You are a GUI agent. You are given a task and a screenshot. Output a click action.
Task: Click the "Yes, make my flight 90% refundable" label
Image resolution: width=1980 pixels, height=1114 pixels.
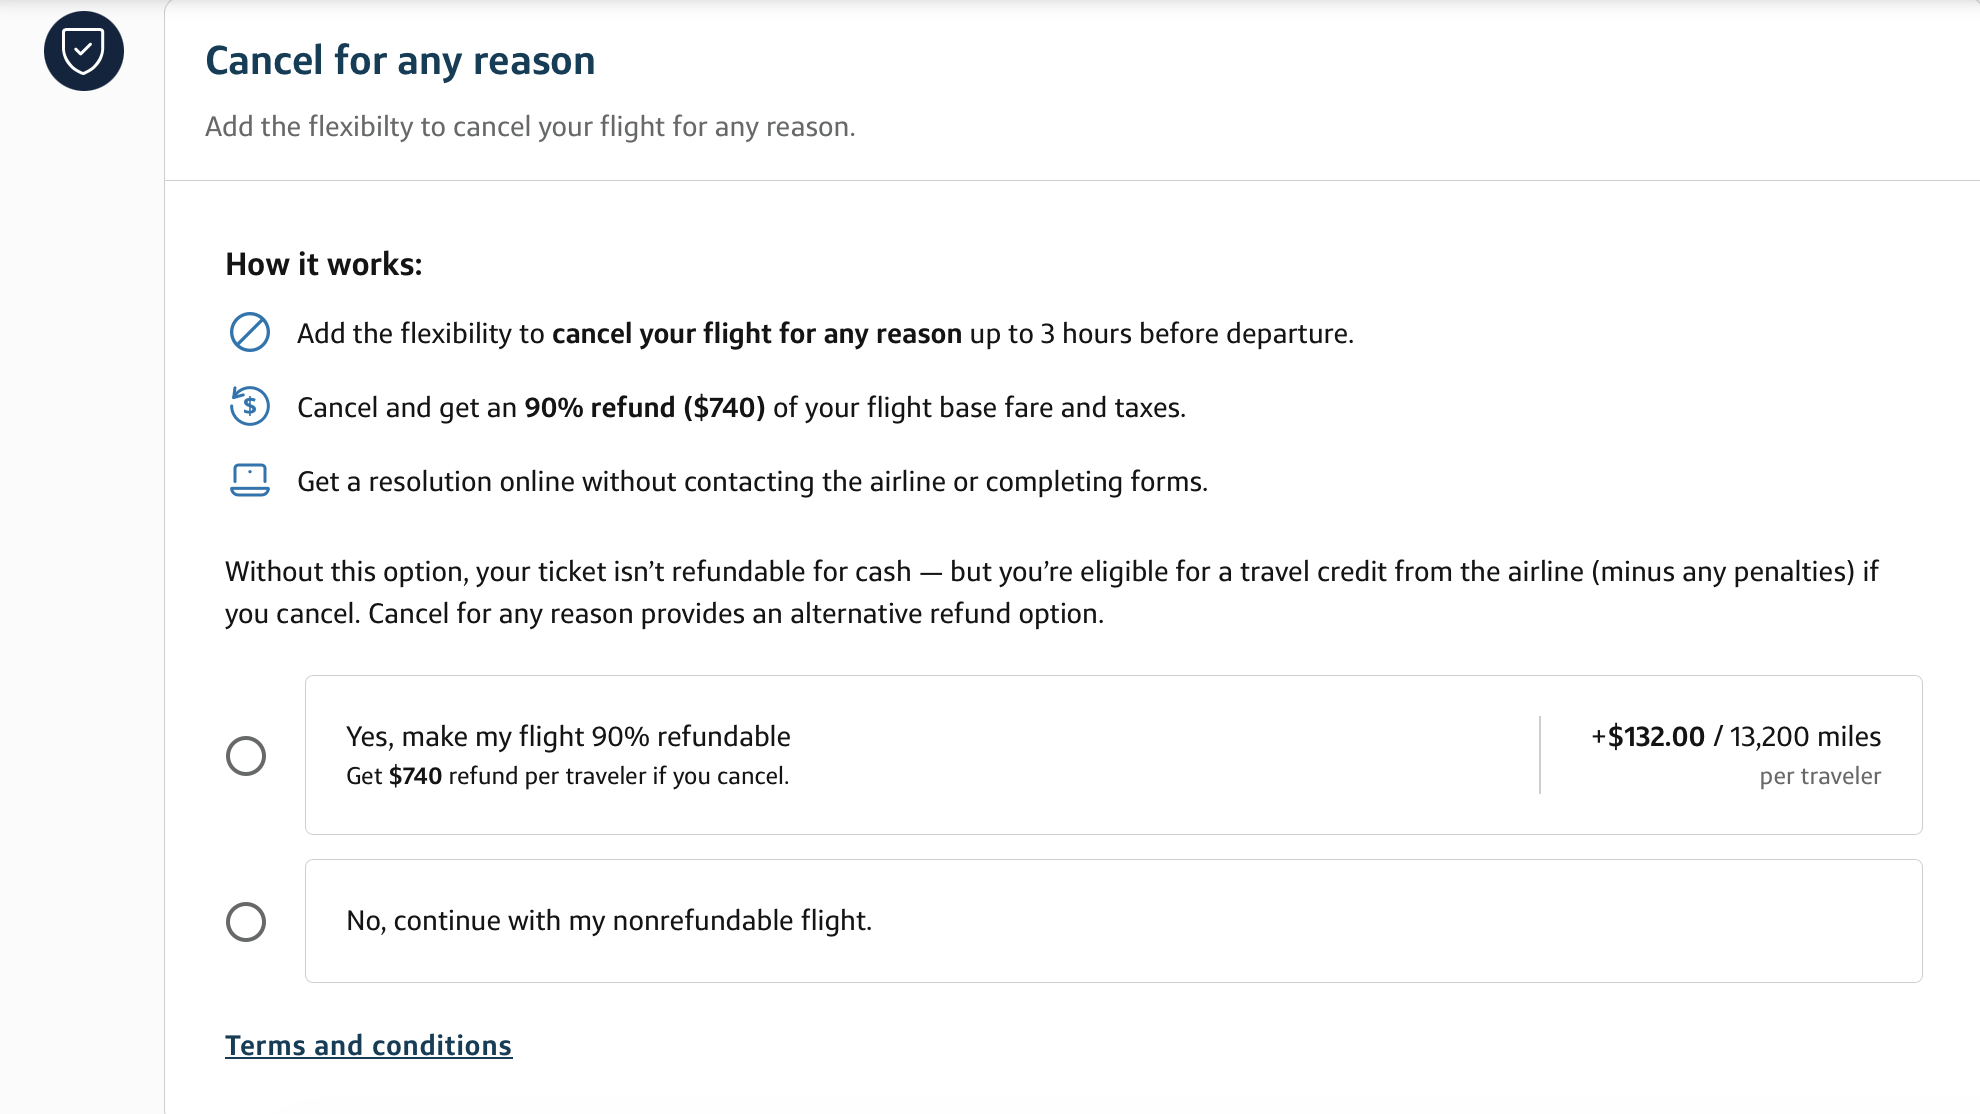click(x=568, y=737)
